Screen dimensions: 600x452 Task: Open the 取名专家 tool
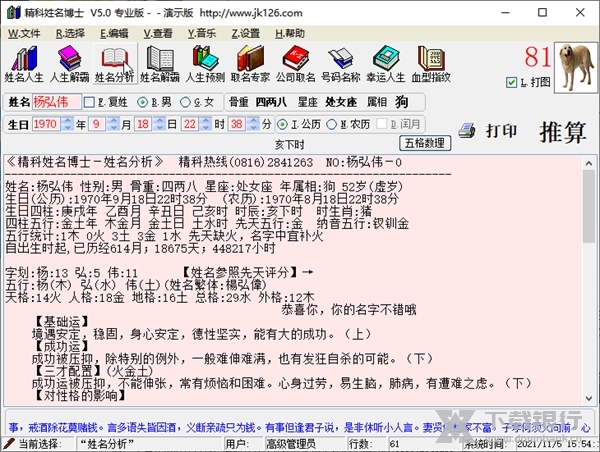click(x=250, y=64)
